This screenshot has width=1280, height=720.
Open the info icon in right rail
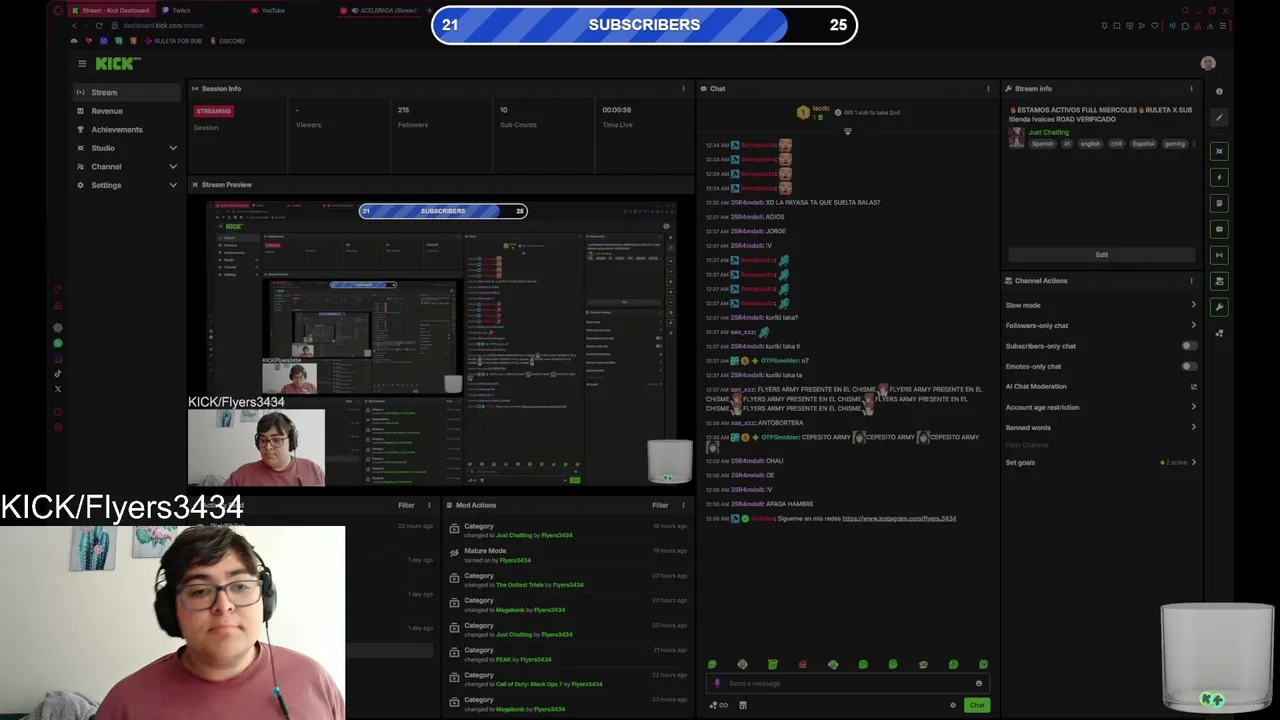click(x=1219, y=91)
